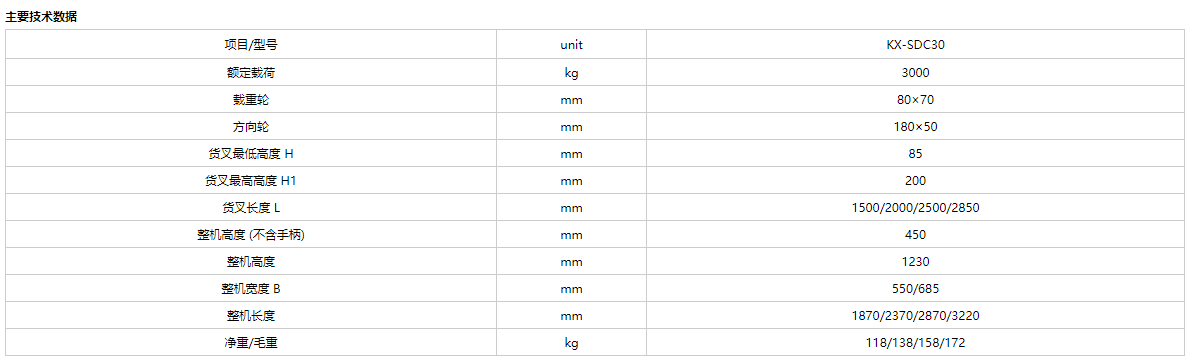Click the 载重轮 row label
This screenshot has width=1197, height=363.
click(x=251, y=99)
